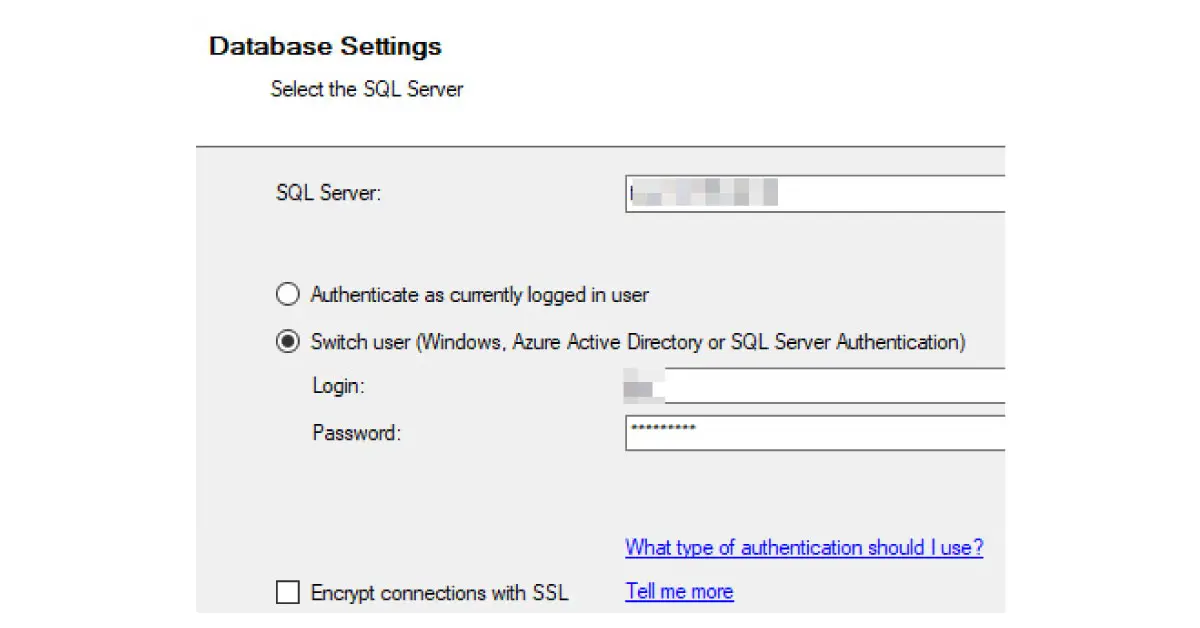
Task: Click the Switch user option description text
Action: (x=637, y=342)
